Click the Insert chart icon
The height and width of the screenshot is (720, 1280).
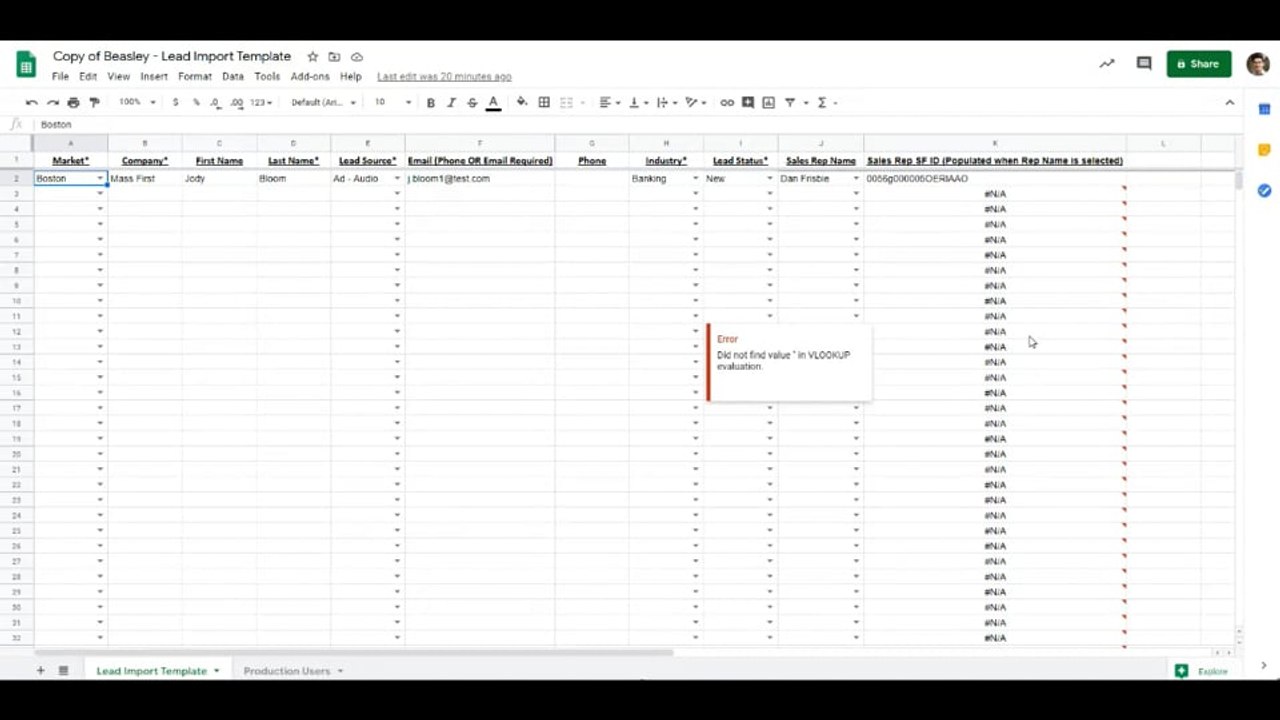coord(768,102)
